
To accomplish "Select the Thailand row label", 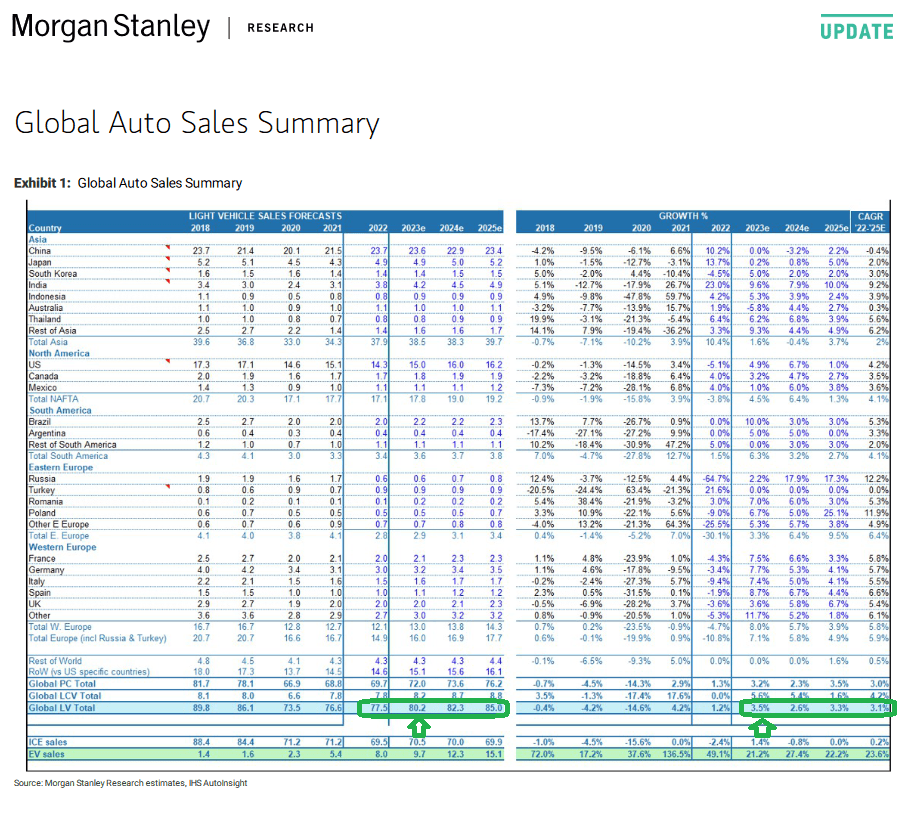I will click(x=45, y=319).
